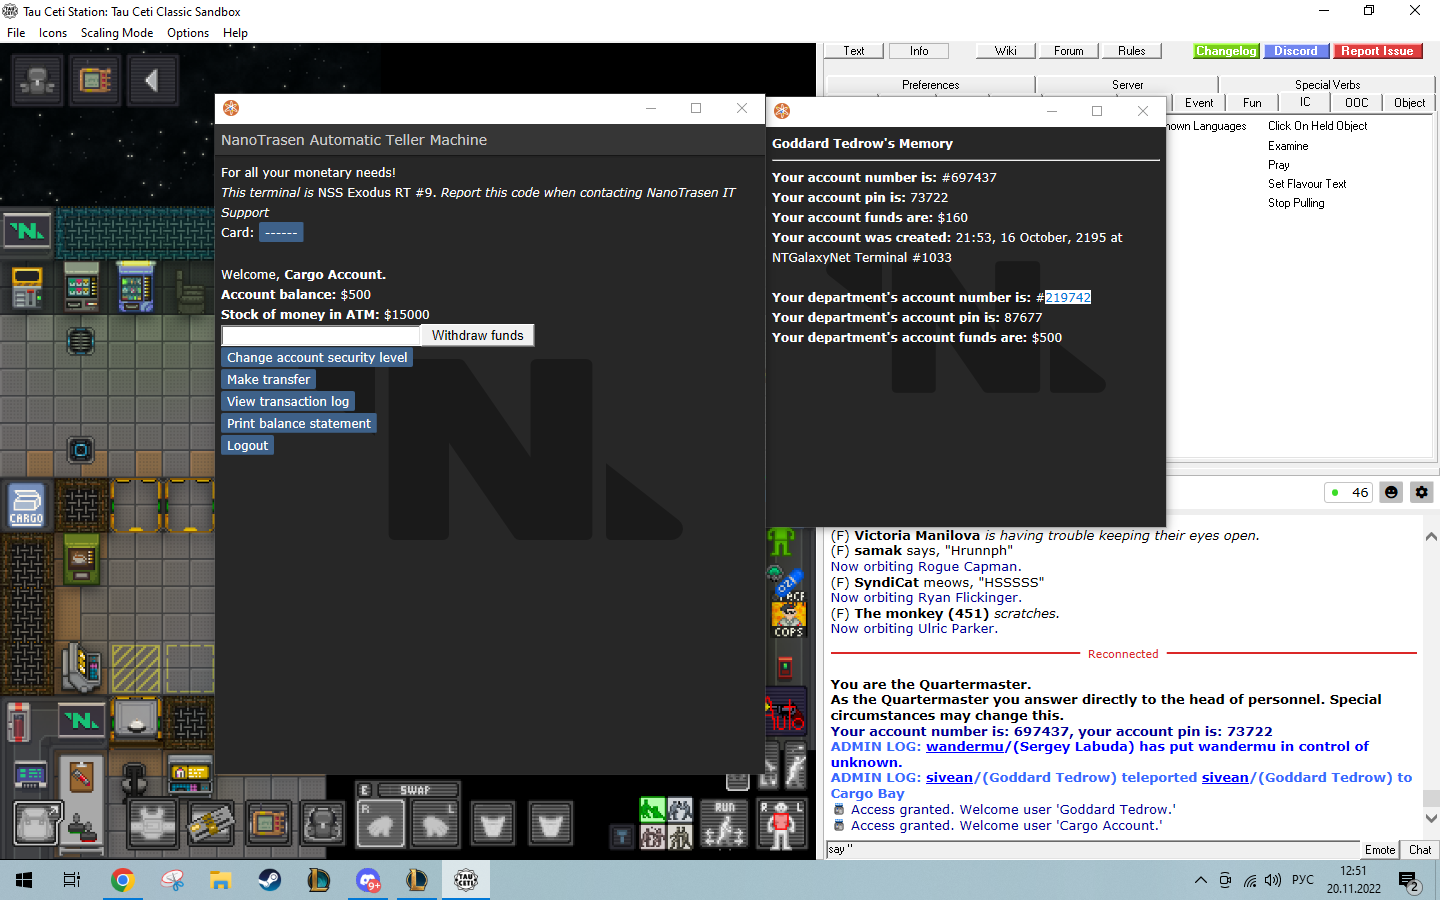This screenshot has width=1440, height=900.
Task: Click Print balance statement
Action: click(x=299, y=423)
